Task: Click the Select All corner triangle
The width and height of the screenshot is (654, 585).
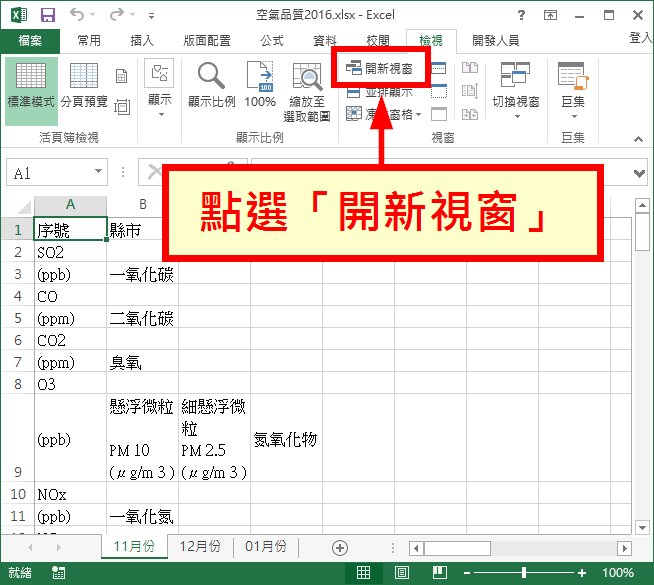Action: 23,206
